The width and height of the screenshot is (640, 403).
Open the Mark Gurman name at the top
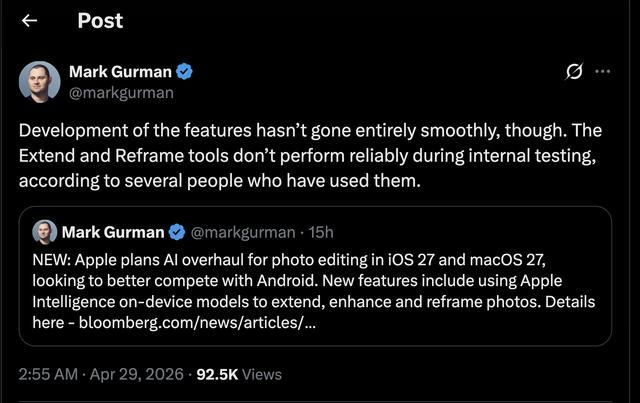coord(121,71)
